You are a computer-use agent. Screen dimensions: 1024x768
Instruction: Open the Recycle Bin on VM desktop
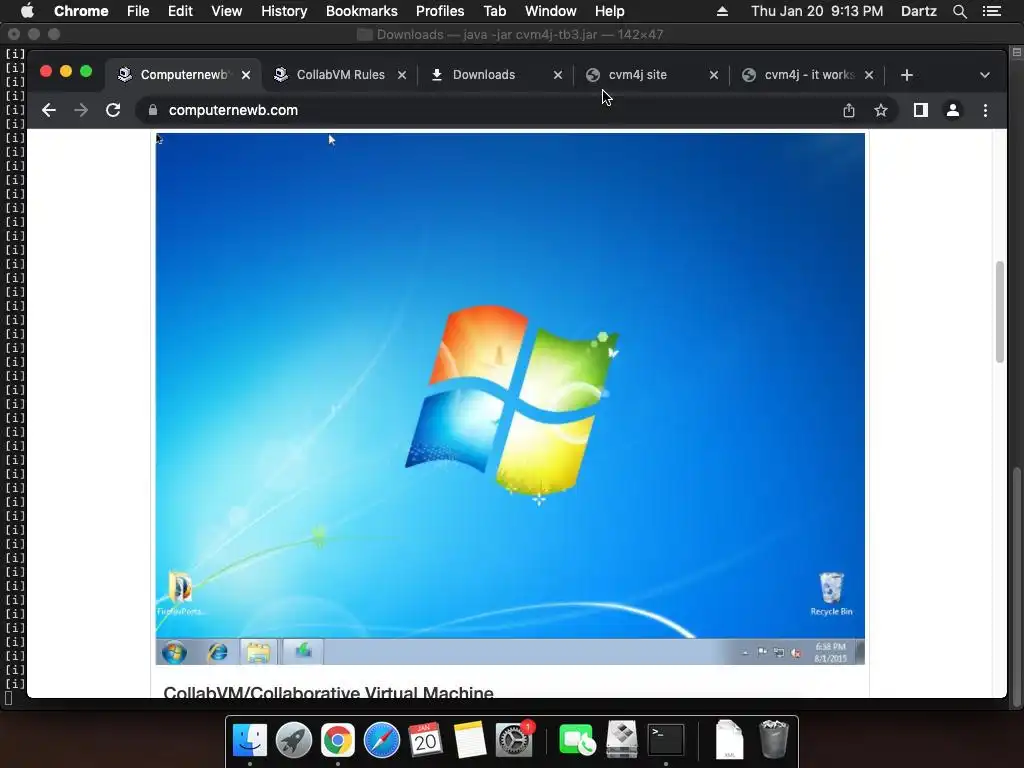pyautogui.click(x=831, y=594)
